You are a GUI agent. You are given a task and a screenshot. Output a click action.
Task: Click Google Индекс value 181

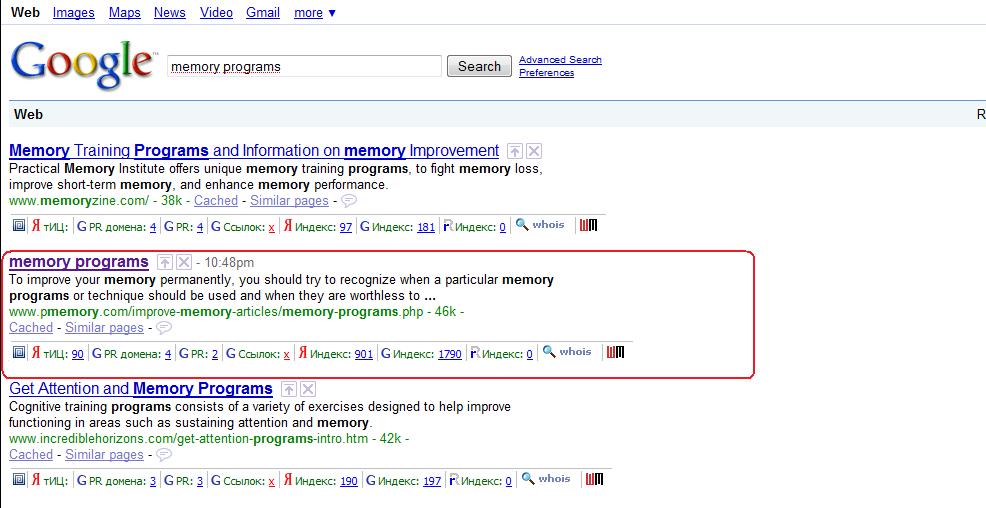click(x=426, y=227)
